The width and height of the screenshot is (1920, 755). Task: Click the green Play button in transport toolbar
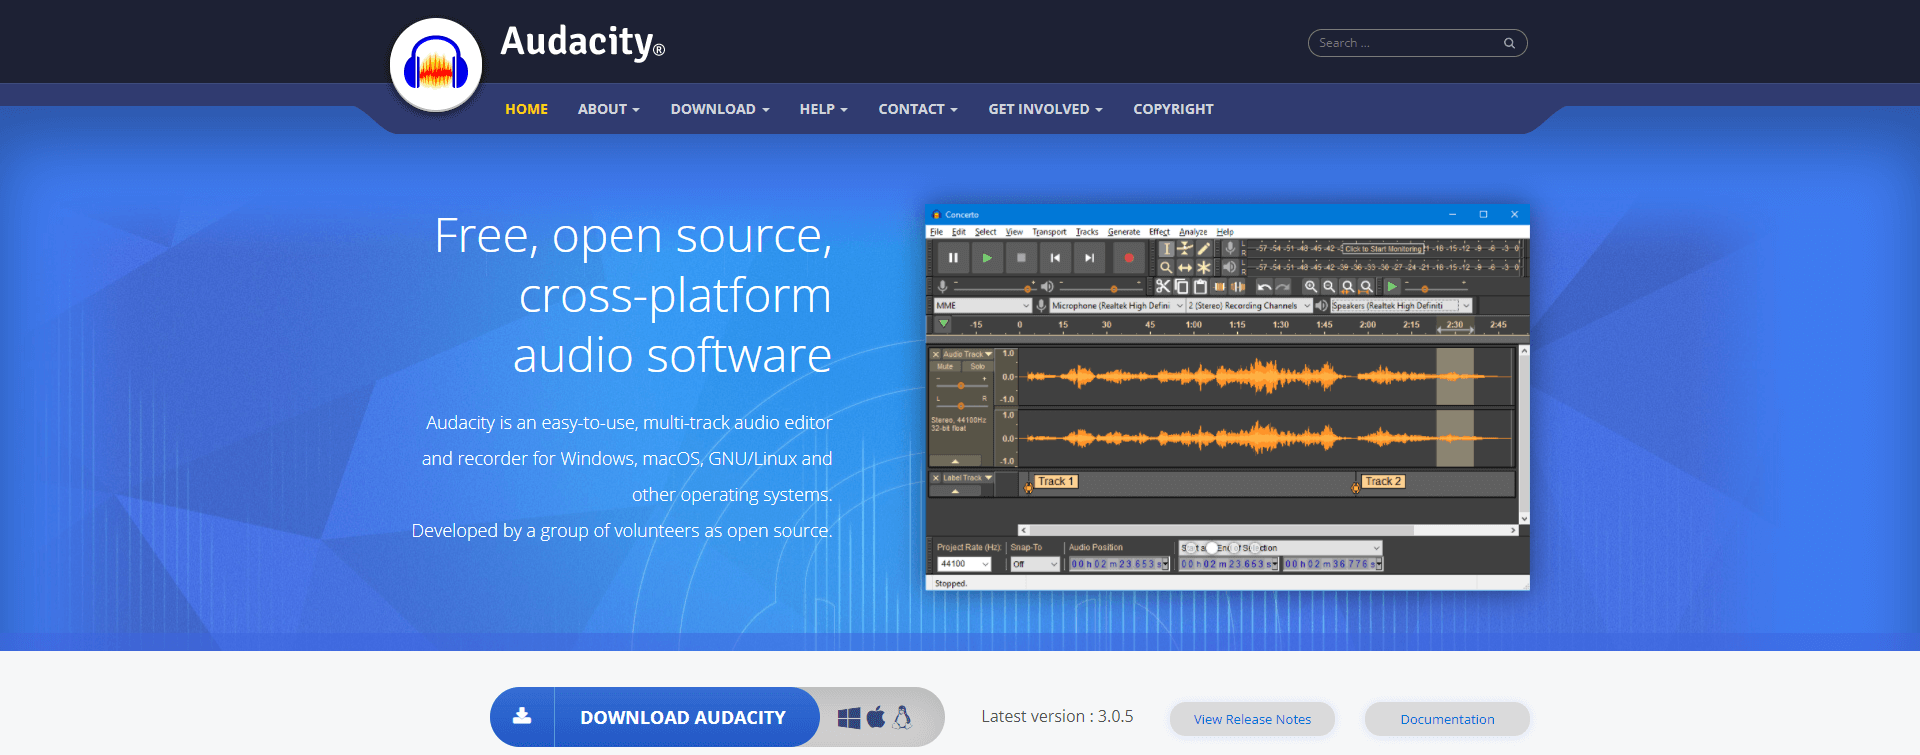(987, 257)
